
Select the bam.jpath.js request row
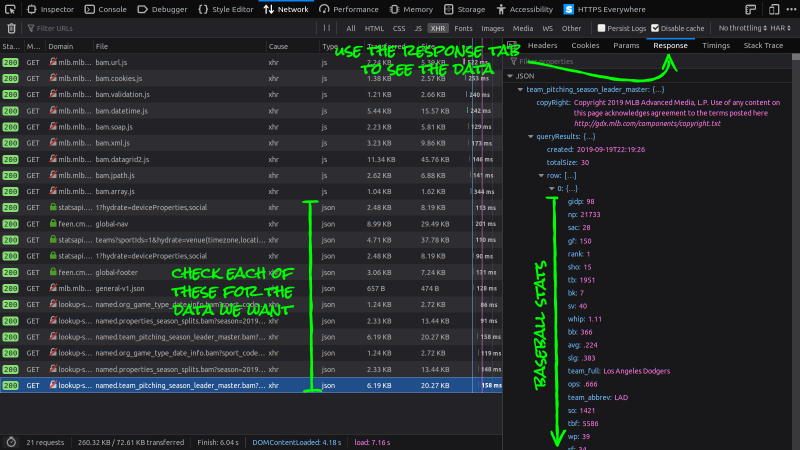pyautogui.click(x=251, y=175)
